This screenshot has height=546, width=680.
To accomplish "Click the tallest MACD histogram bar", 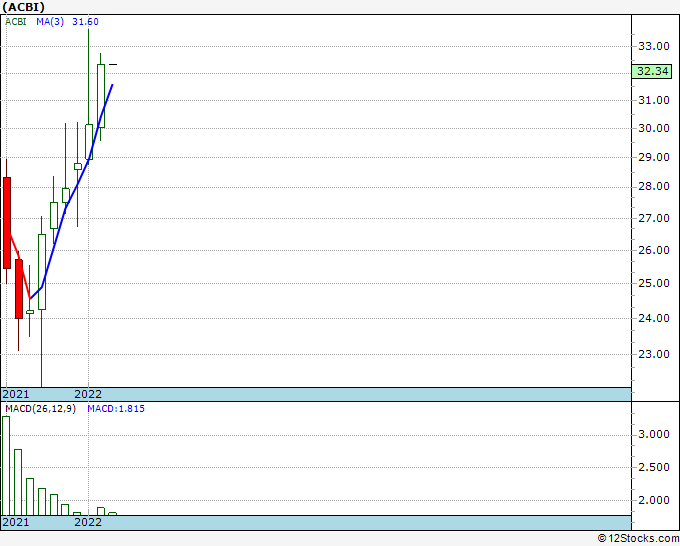I will pyautogui.click(x=6, y=465).
